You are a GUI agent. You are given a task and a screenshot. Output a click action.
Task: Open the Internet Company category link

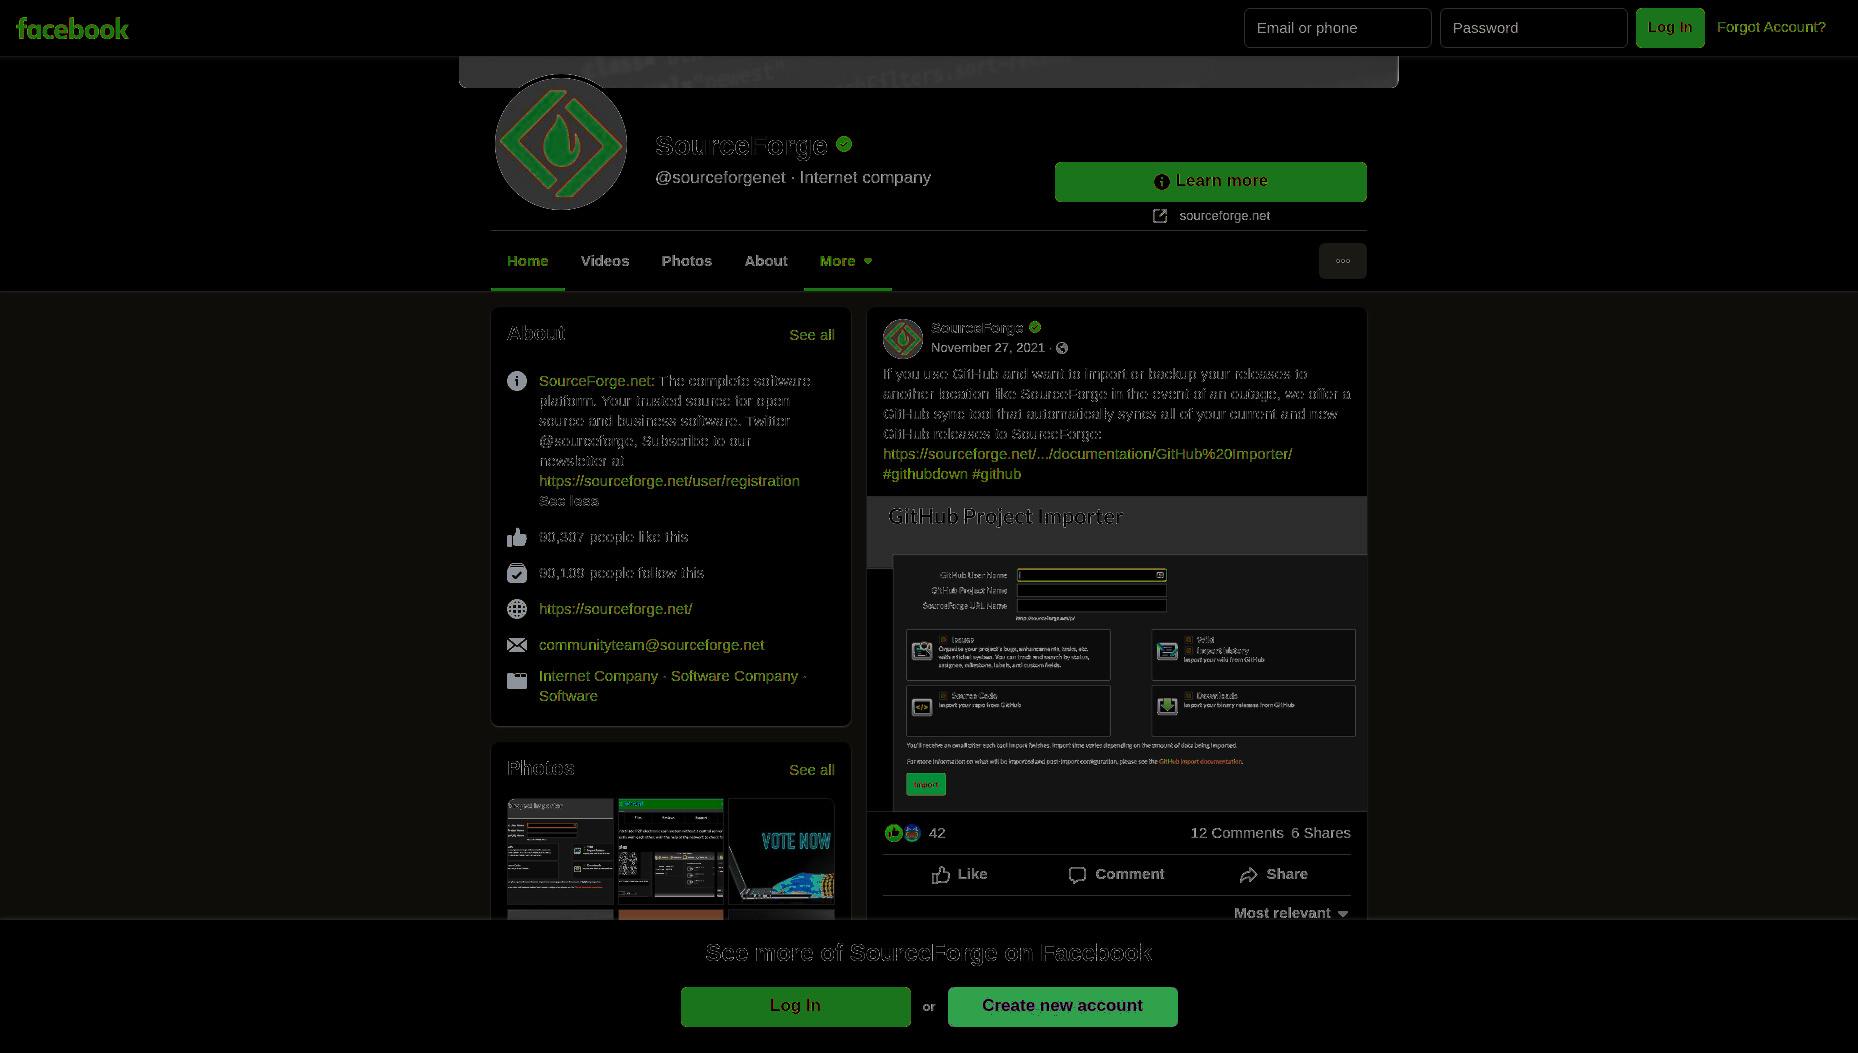tap(598, 676)
